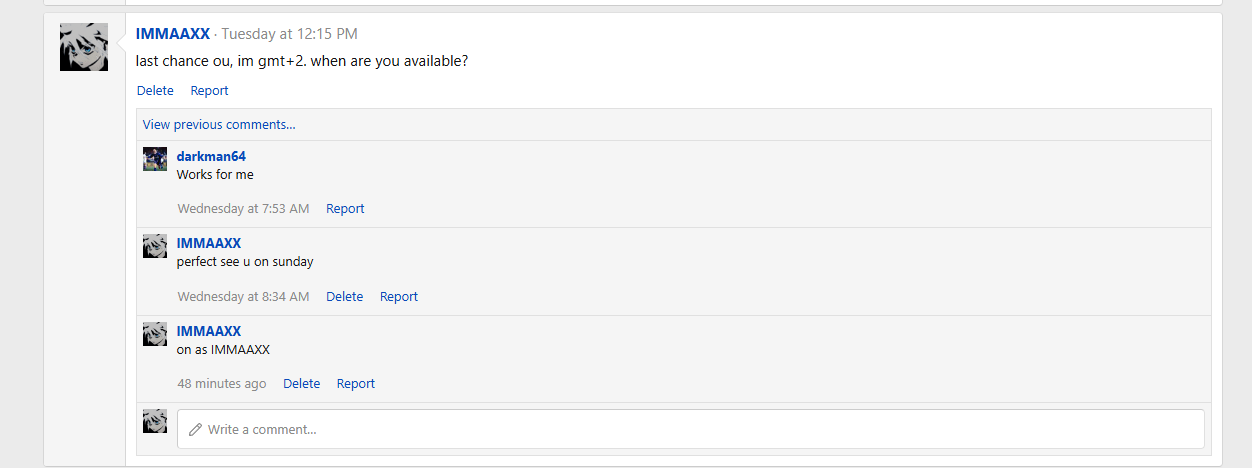Open IMMAAXX username on main post
This screenshot has height=468, width=1252.
(173, 34)
